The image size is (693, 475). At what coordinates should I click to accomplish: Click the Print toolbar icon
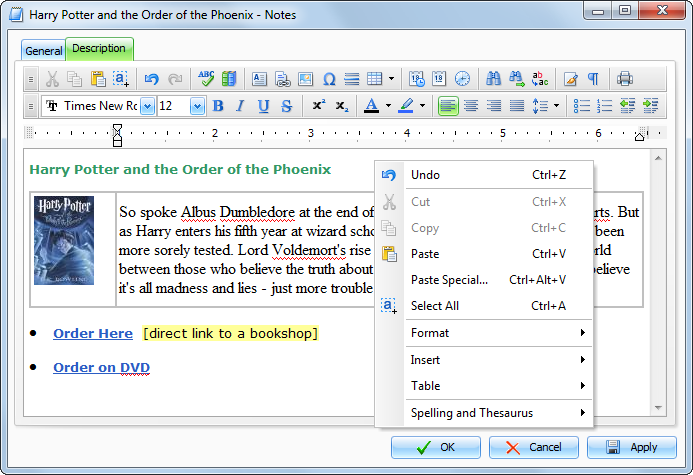624,79
